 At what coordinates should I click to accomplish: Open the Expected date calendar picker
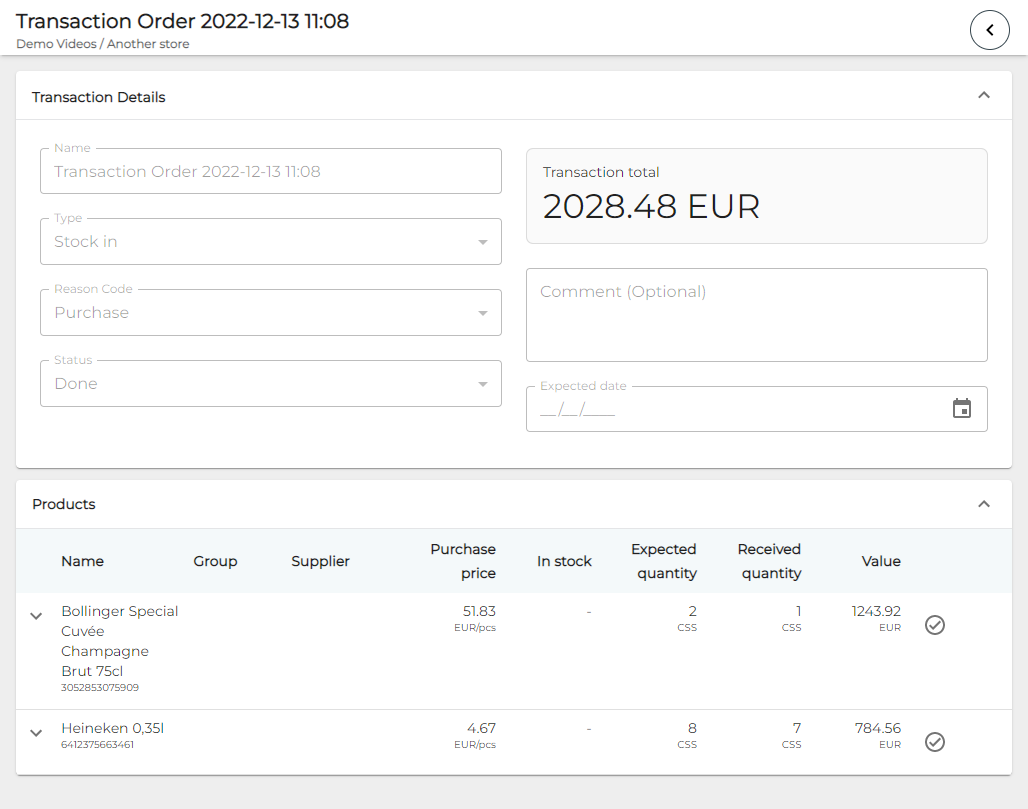click(x=961, y=409)
